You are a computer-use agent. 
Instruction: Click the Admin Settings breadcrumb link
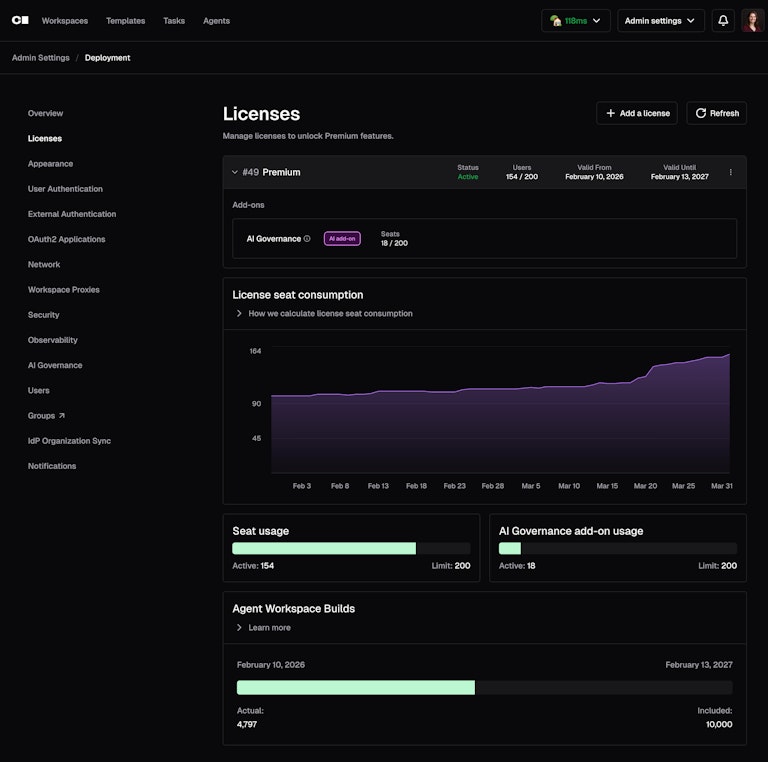(41, 58)
